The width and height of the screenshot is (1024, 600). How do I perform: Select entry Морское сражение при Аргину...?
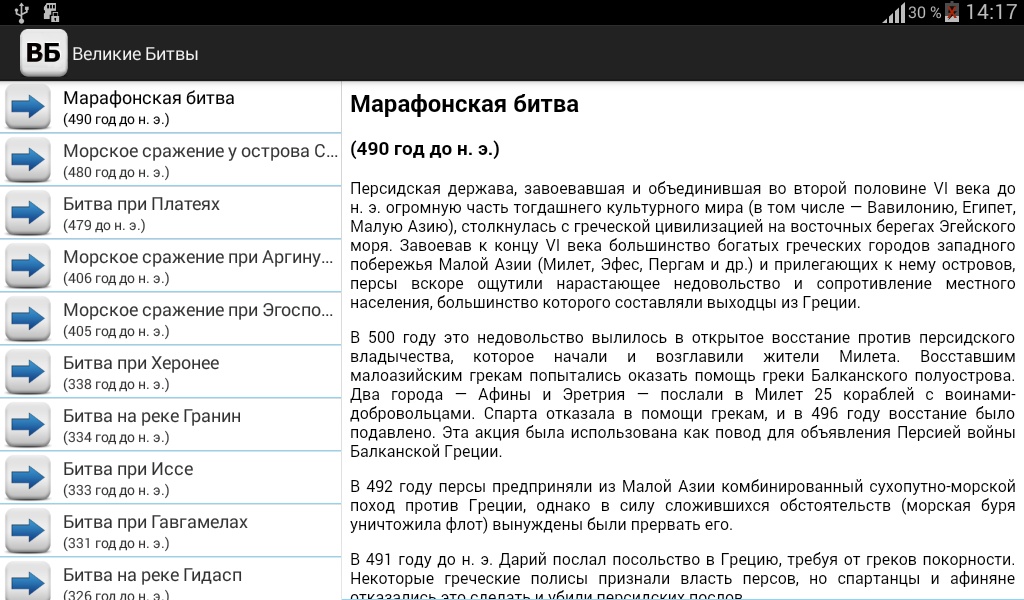point(170,266)
